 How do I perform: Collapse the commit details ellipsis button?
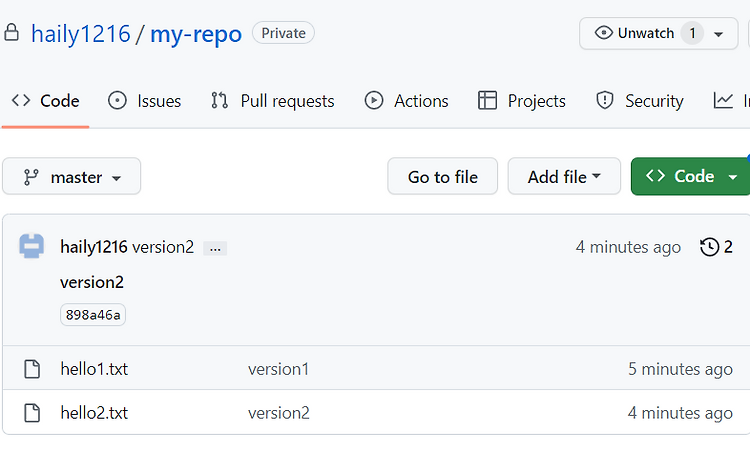point(215,248)
